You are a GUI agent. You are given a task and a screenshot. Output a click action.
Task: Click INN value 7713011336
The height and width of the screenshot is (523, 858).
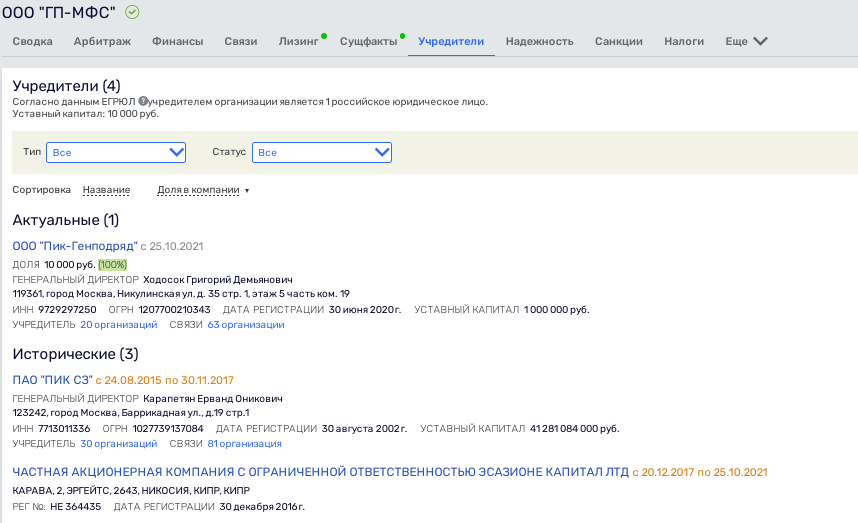click(x=64, y=429)
